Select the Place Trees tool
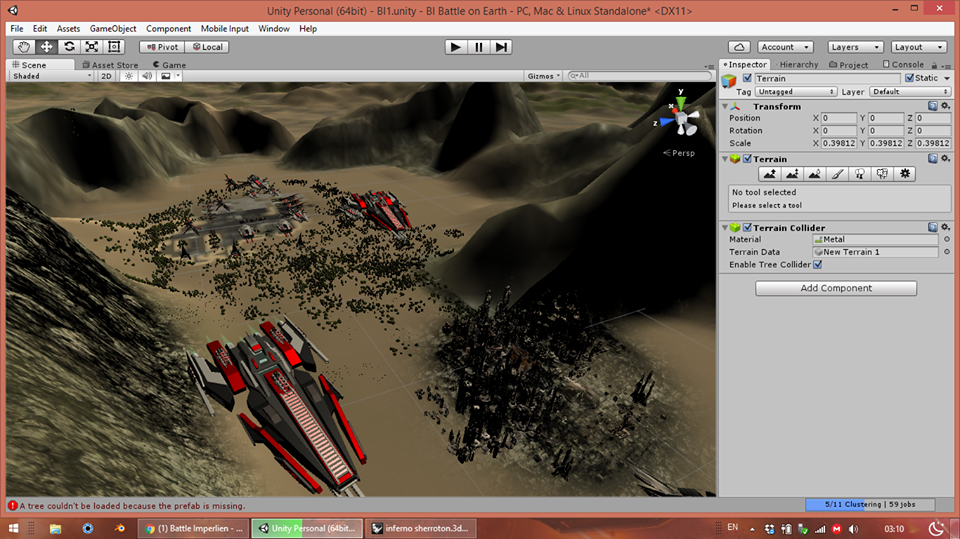The height and width of the screenshot is (539, 960). point(860,174)
